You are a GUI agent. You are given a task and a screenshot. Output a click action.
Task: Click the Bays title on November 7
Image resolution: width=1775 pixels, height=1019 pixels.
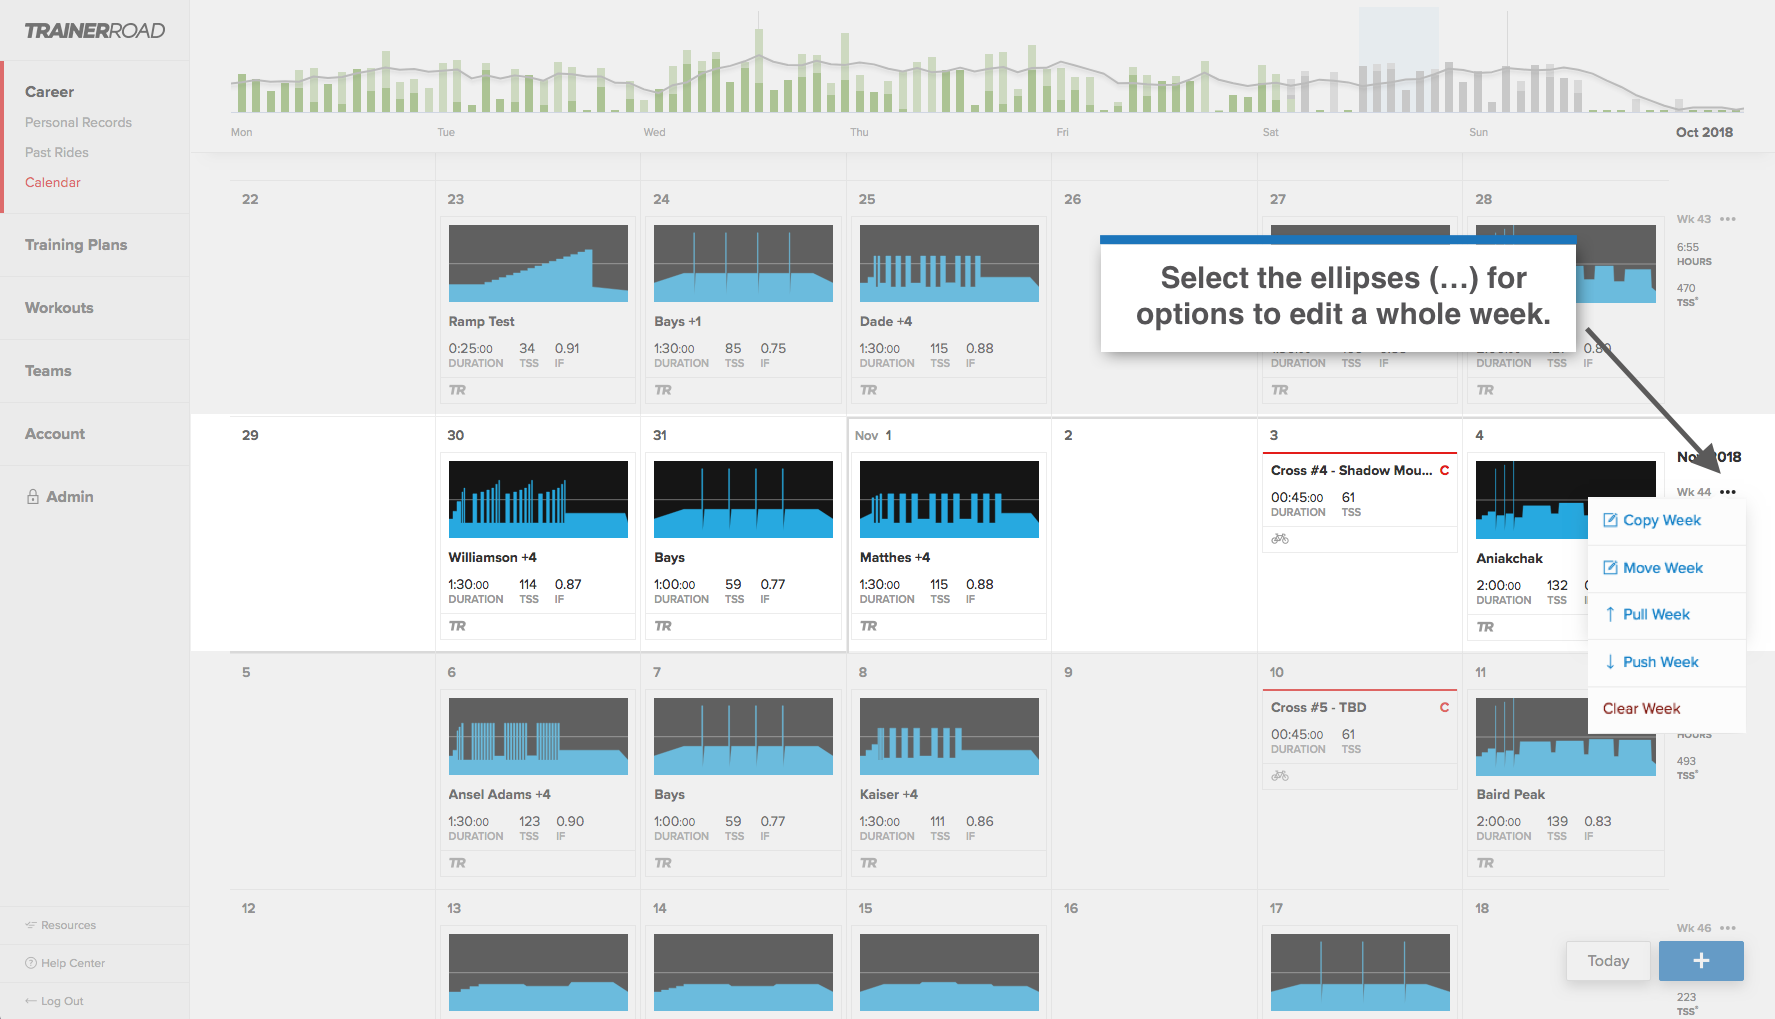coord(669,794)
